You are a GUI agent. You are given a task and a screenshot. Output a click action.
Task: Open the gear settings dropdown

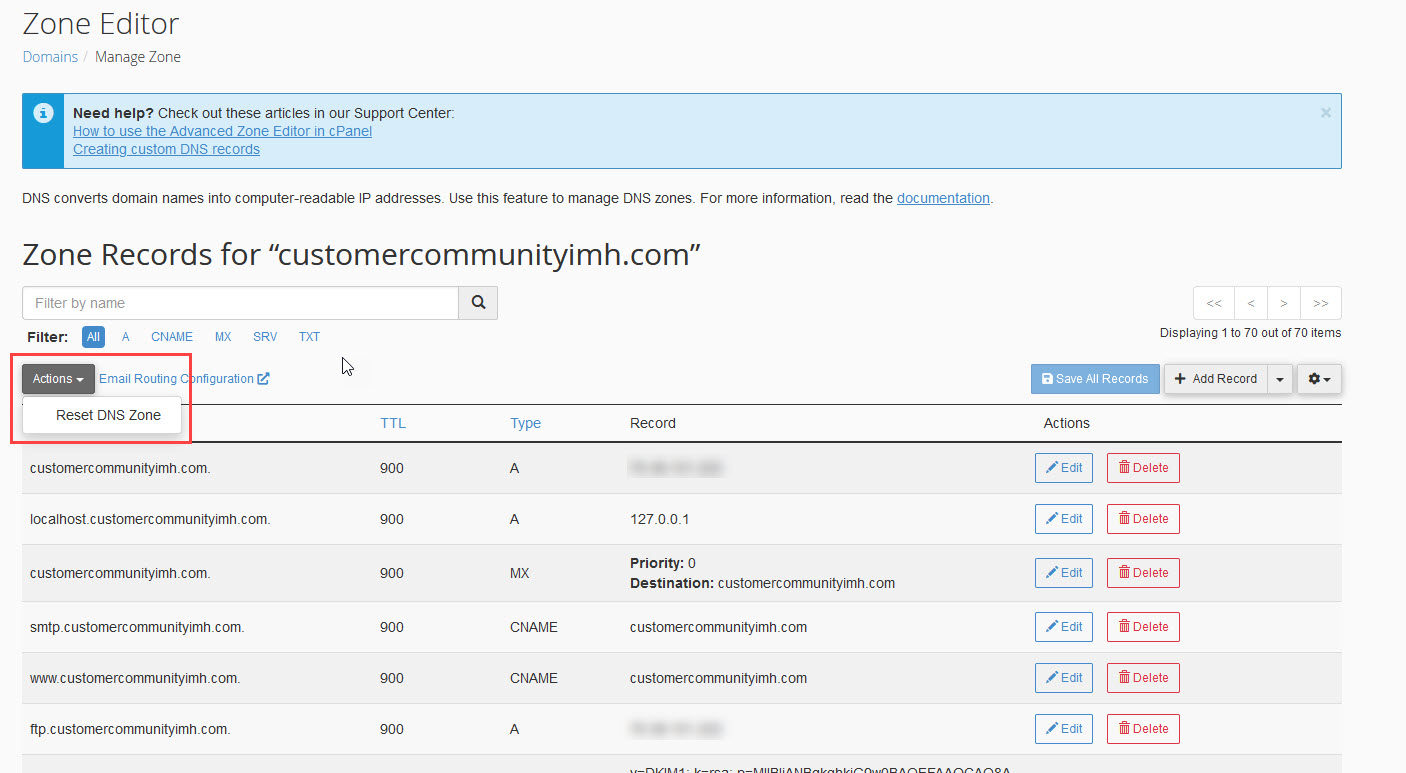1319,379
